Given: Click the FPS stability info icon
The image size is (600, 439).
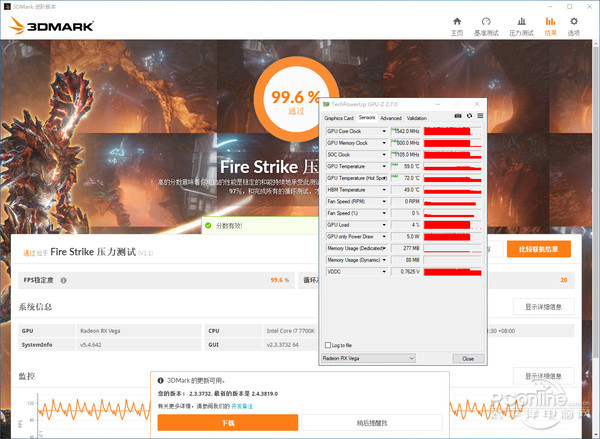Looking at the screenshot, I should (64, 281).
